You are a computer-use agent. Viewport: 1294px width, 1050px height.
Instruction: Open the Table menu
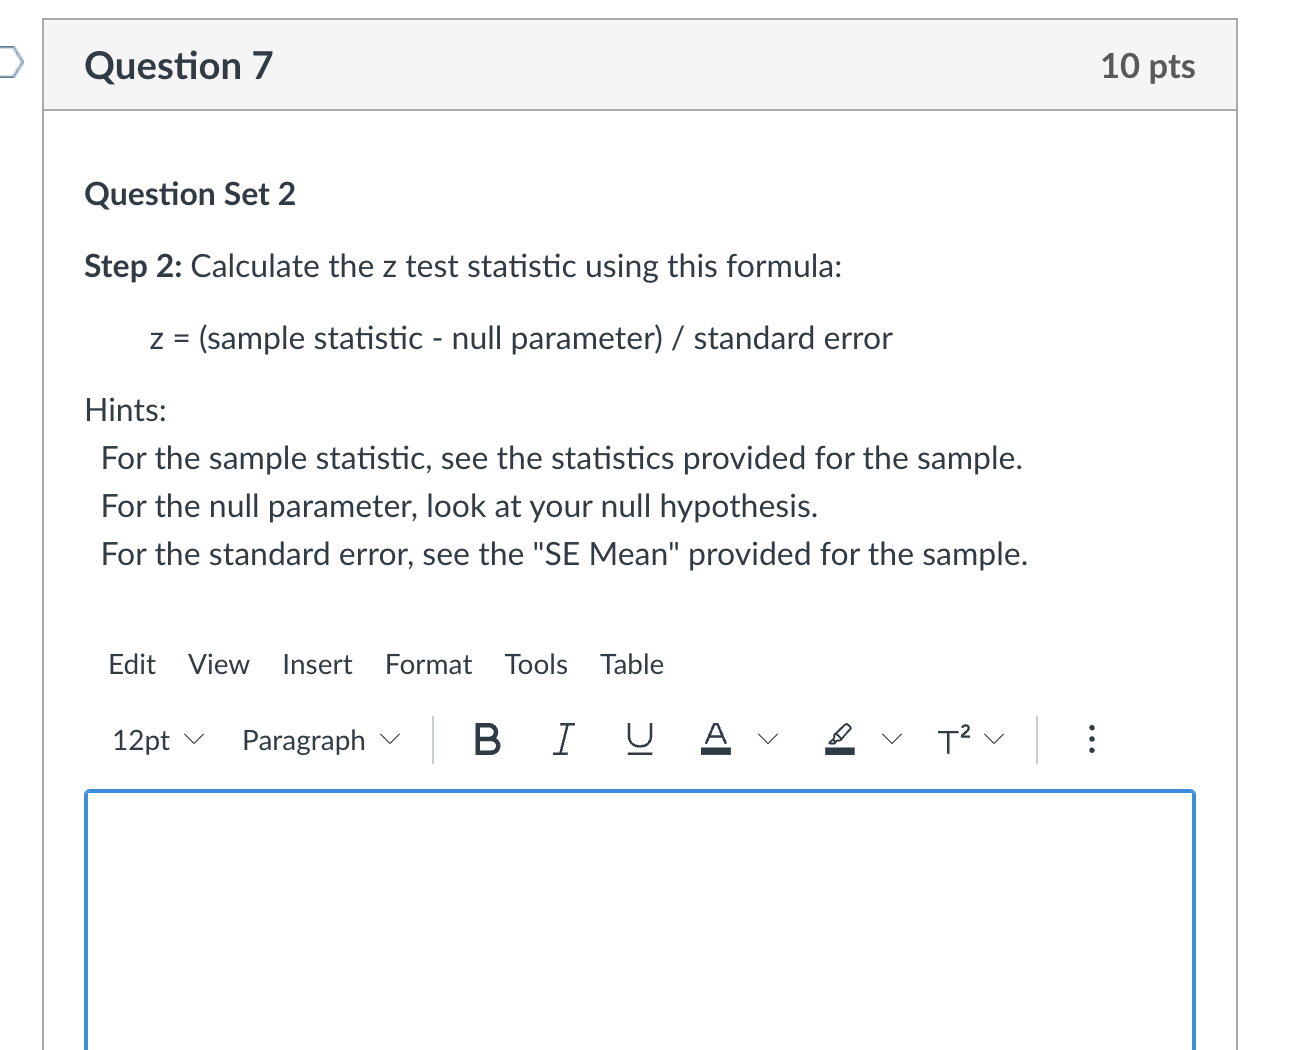point(631,664)
